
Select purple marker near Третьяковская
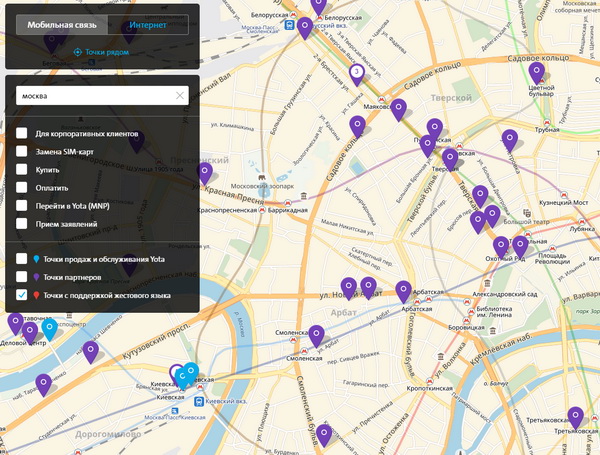point(576,418)
